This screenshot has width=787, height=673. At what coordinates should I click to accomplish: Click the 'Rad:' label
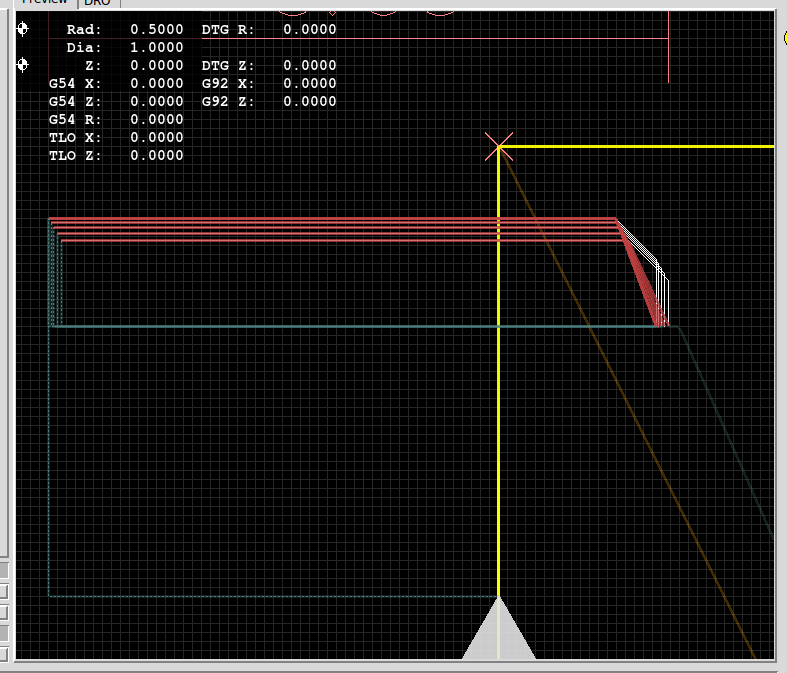(84, 30)
